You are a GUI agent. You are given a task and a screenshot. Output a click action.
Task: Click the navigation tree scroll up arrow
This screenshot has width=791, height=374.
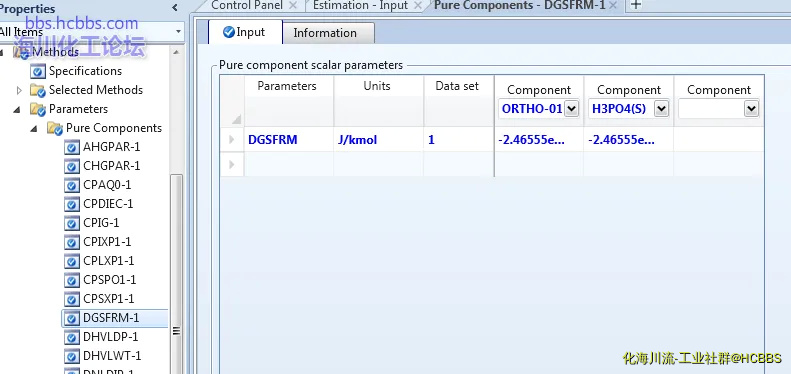pyautogui.click(x=176, y=52)
